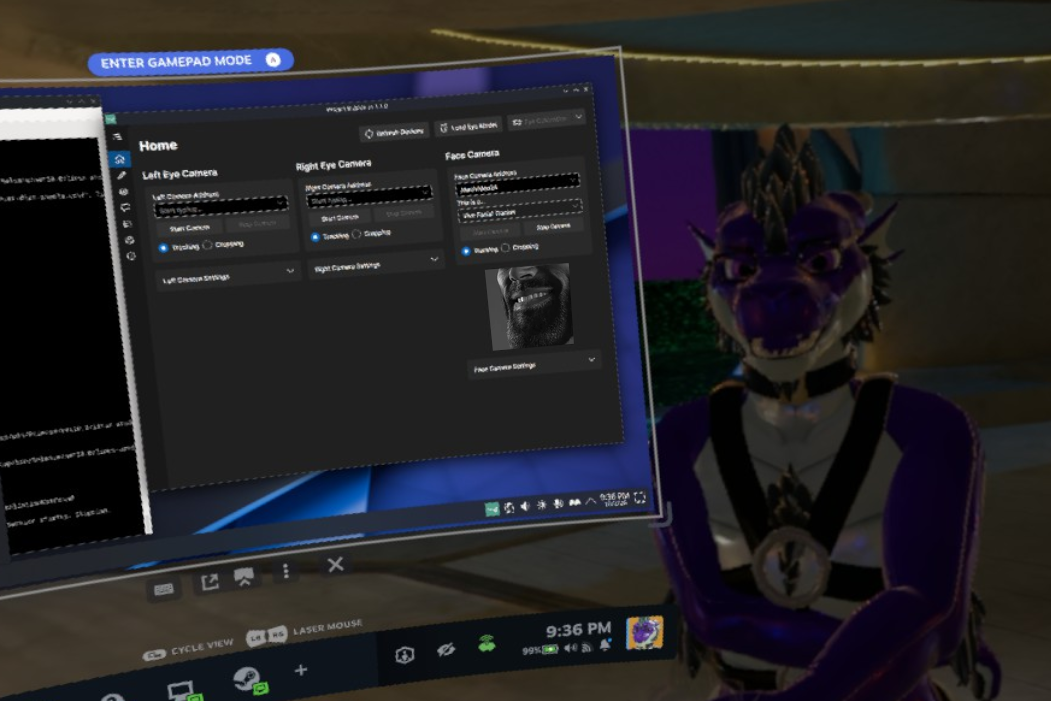Click the Refresh Devices button
This screenshot has height=701, width=1051.
coord(394,132)
